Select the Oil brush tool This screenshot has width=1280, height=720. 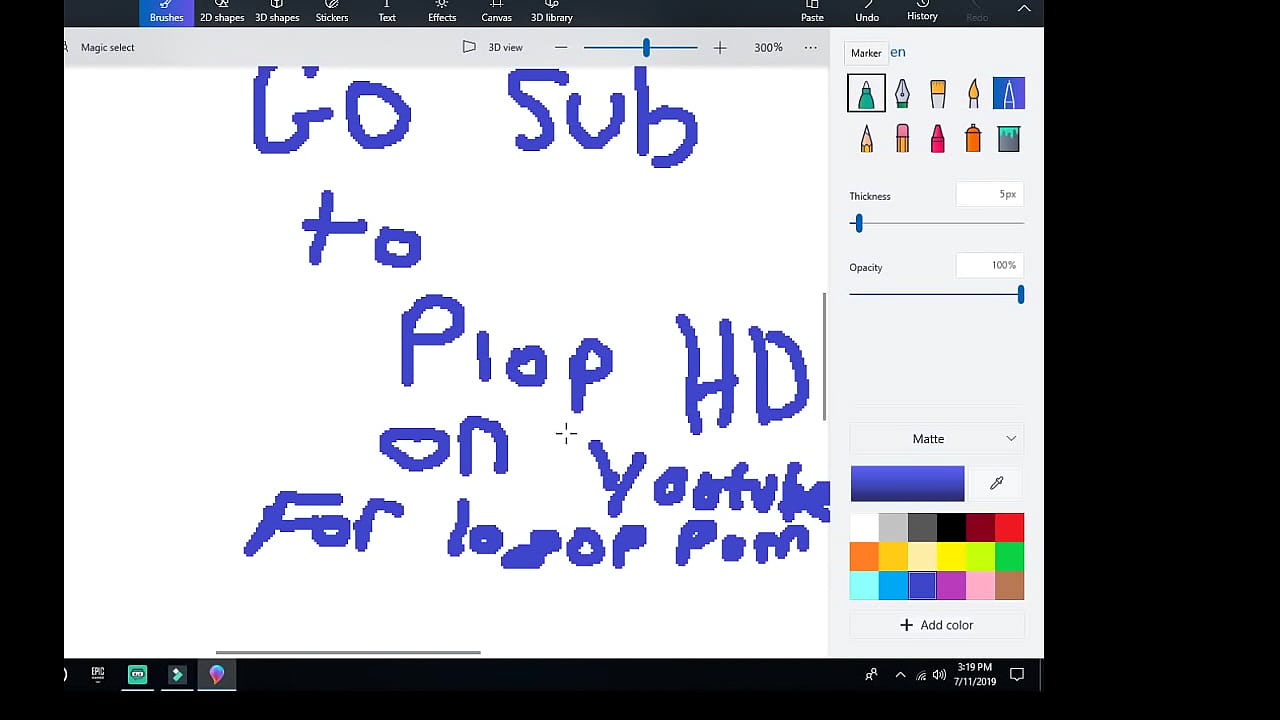pos(937,94)
